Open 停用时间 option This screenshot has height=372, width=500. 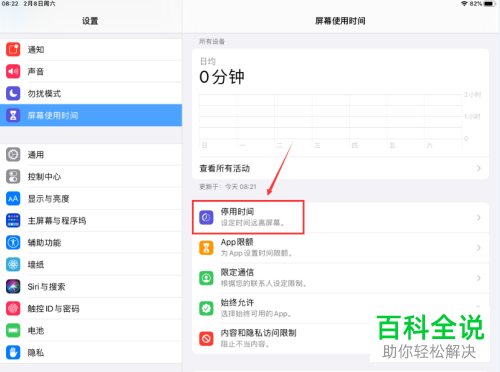[x=340, y=217]
